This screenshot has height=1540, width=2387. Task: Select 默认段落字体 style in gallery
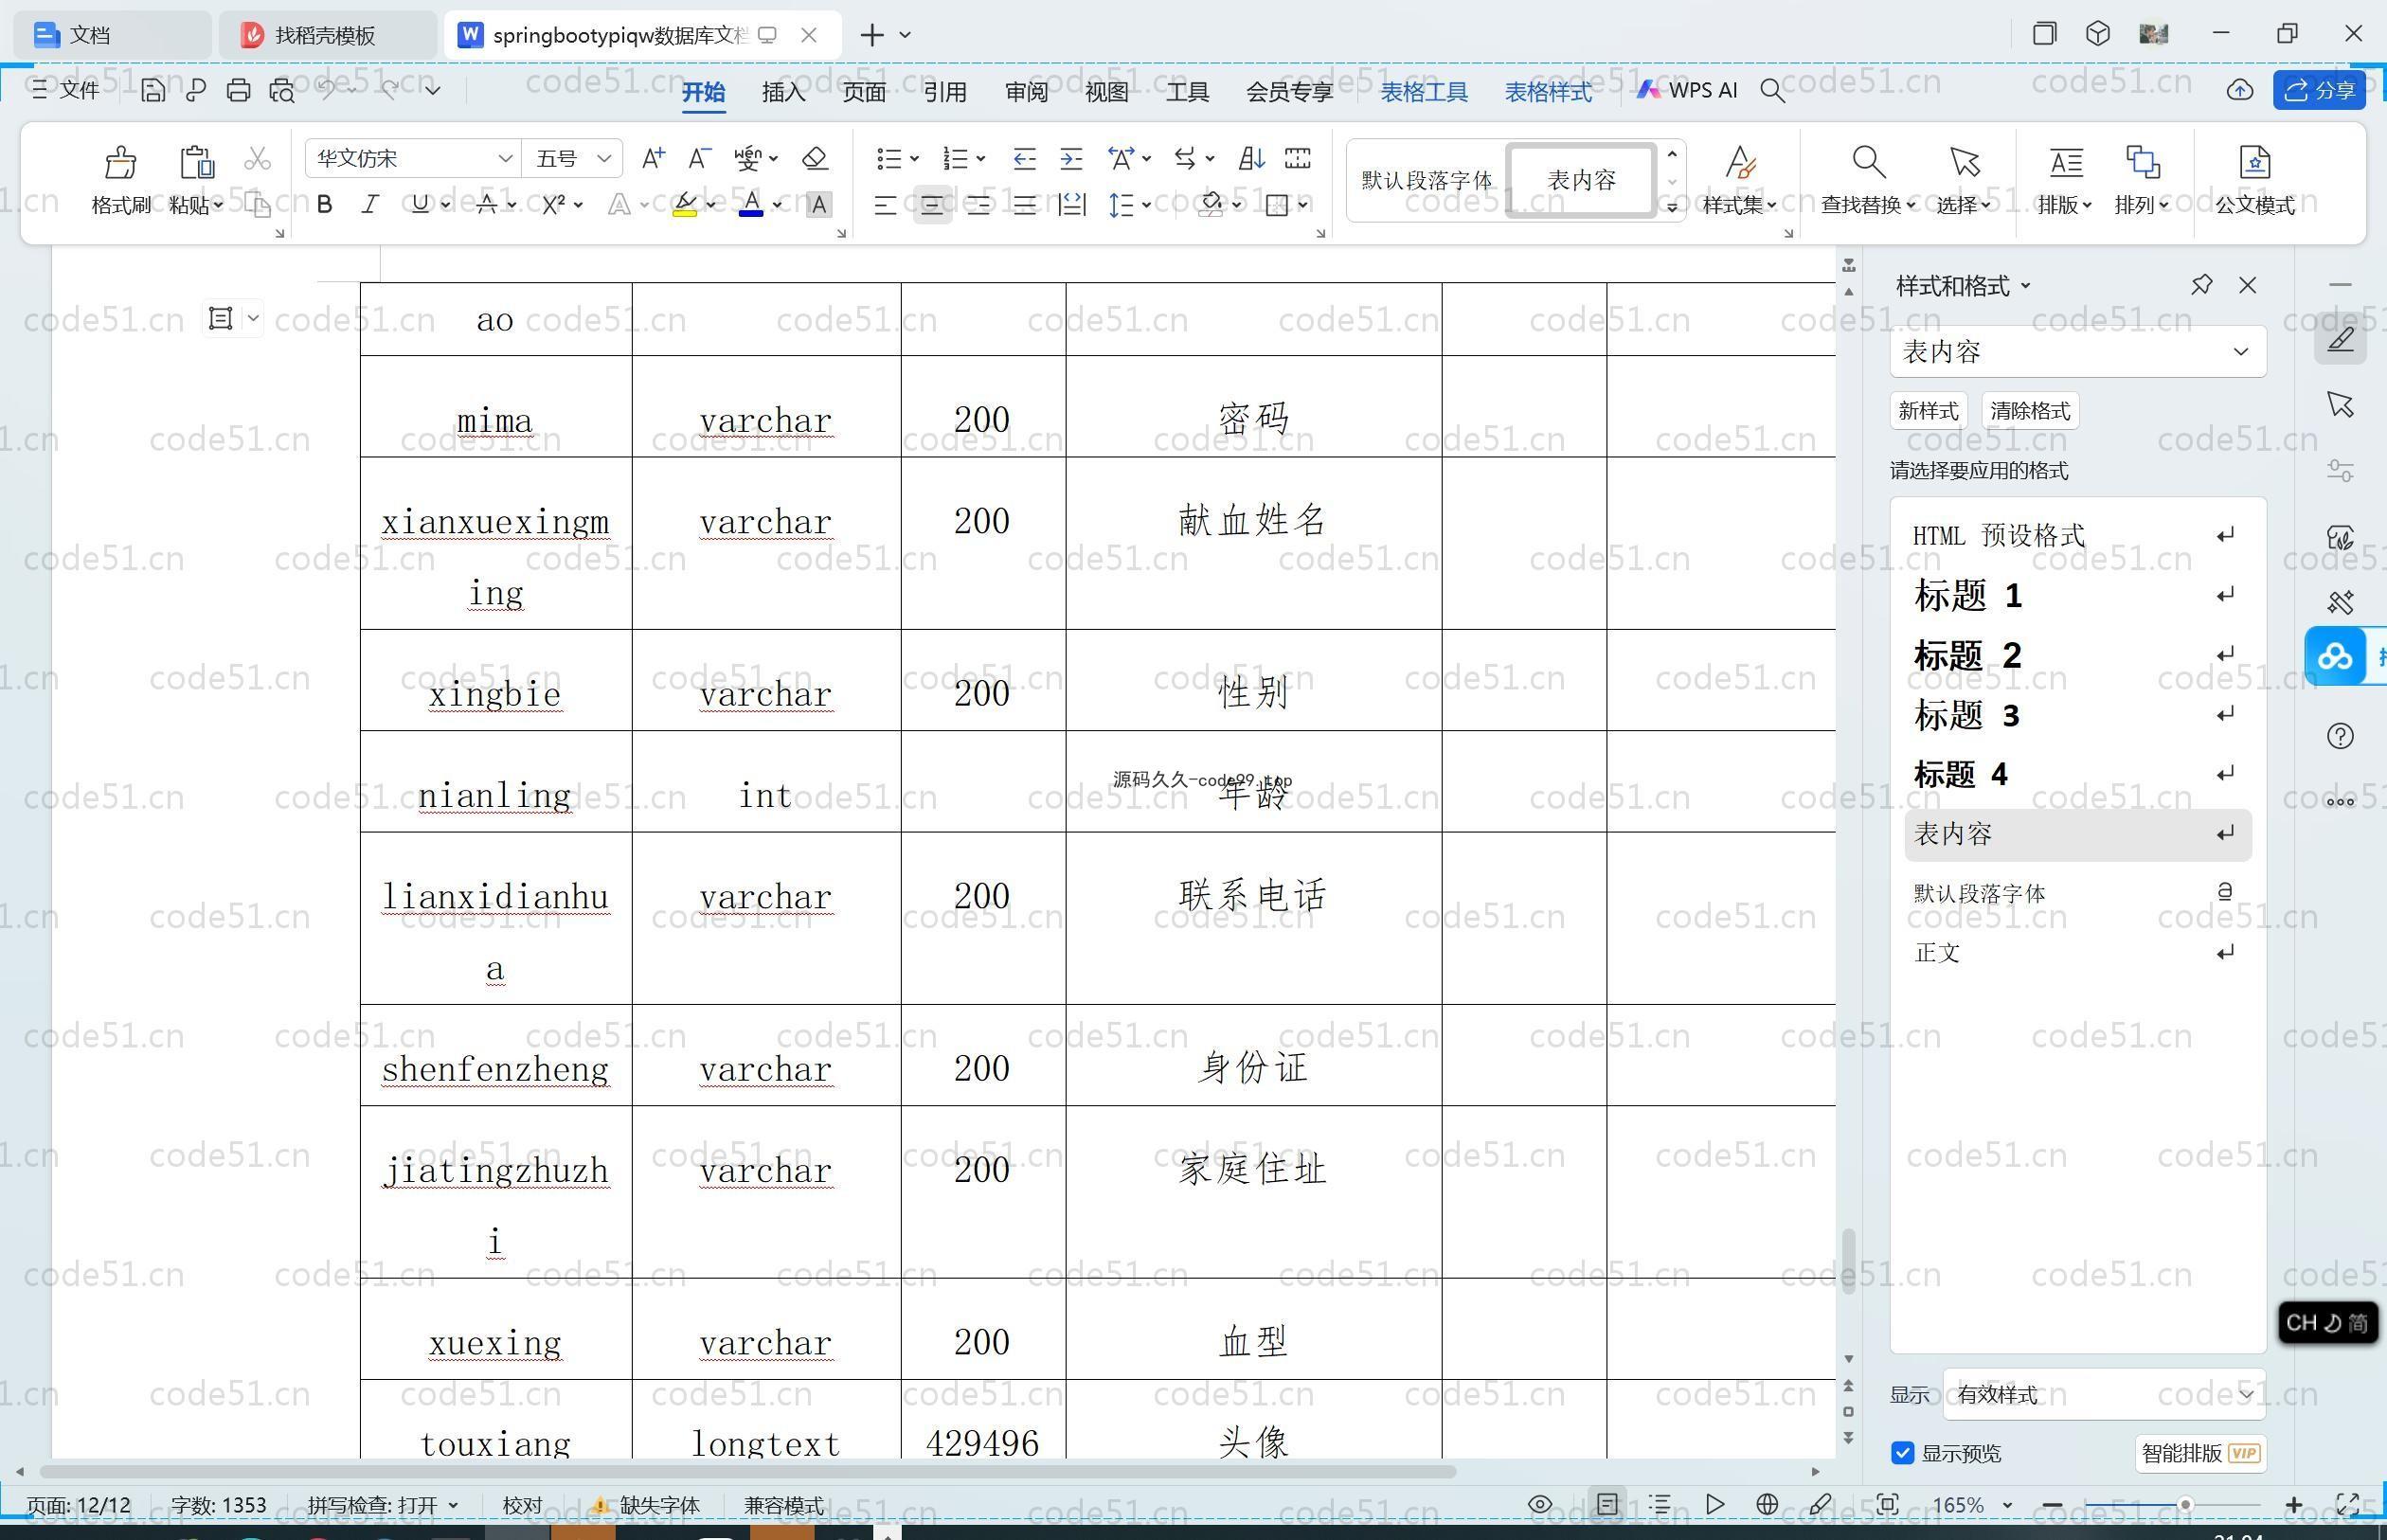1427,180
